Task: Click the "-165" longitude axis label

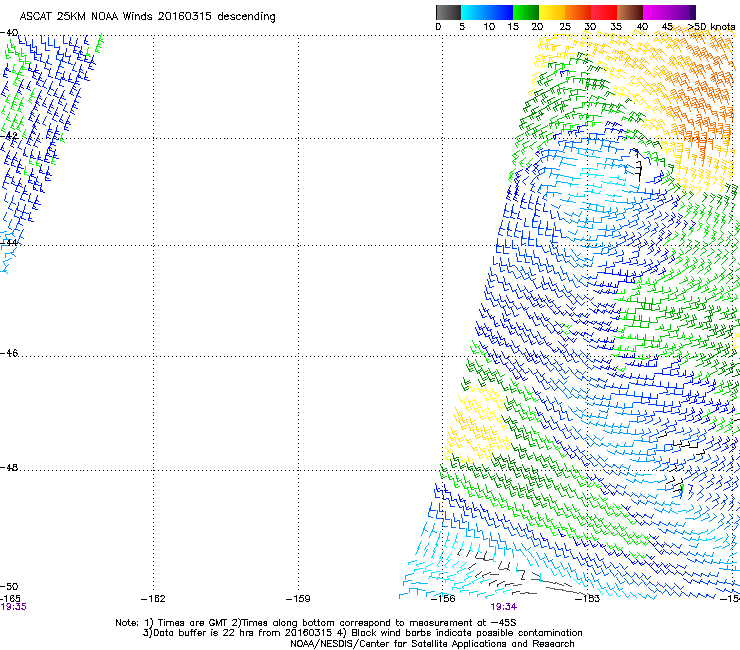Action: pos(10,599)
